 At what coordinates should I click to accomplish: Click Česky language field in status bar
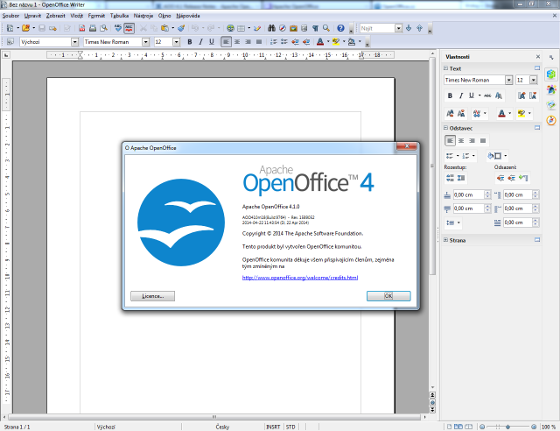[x=222, y=427]
